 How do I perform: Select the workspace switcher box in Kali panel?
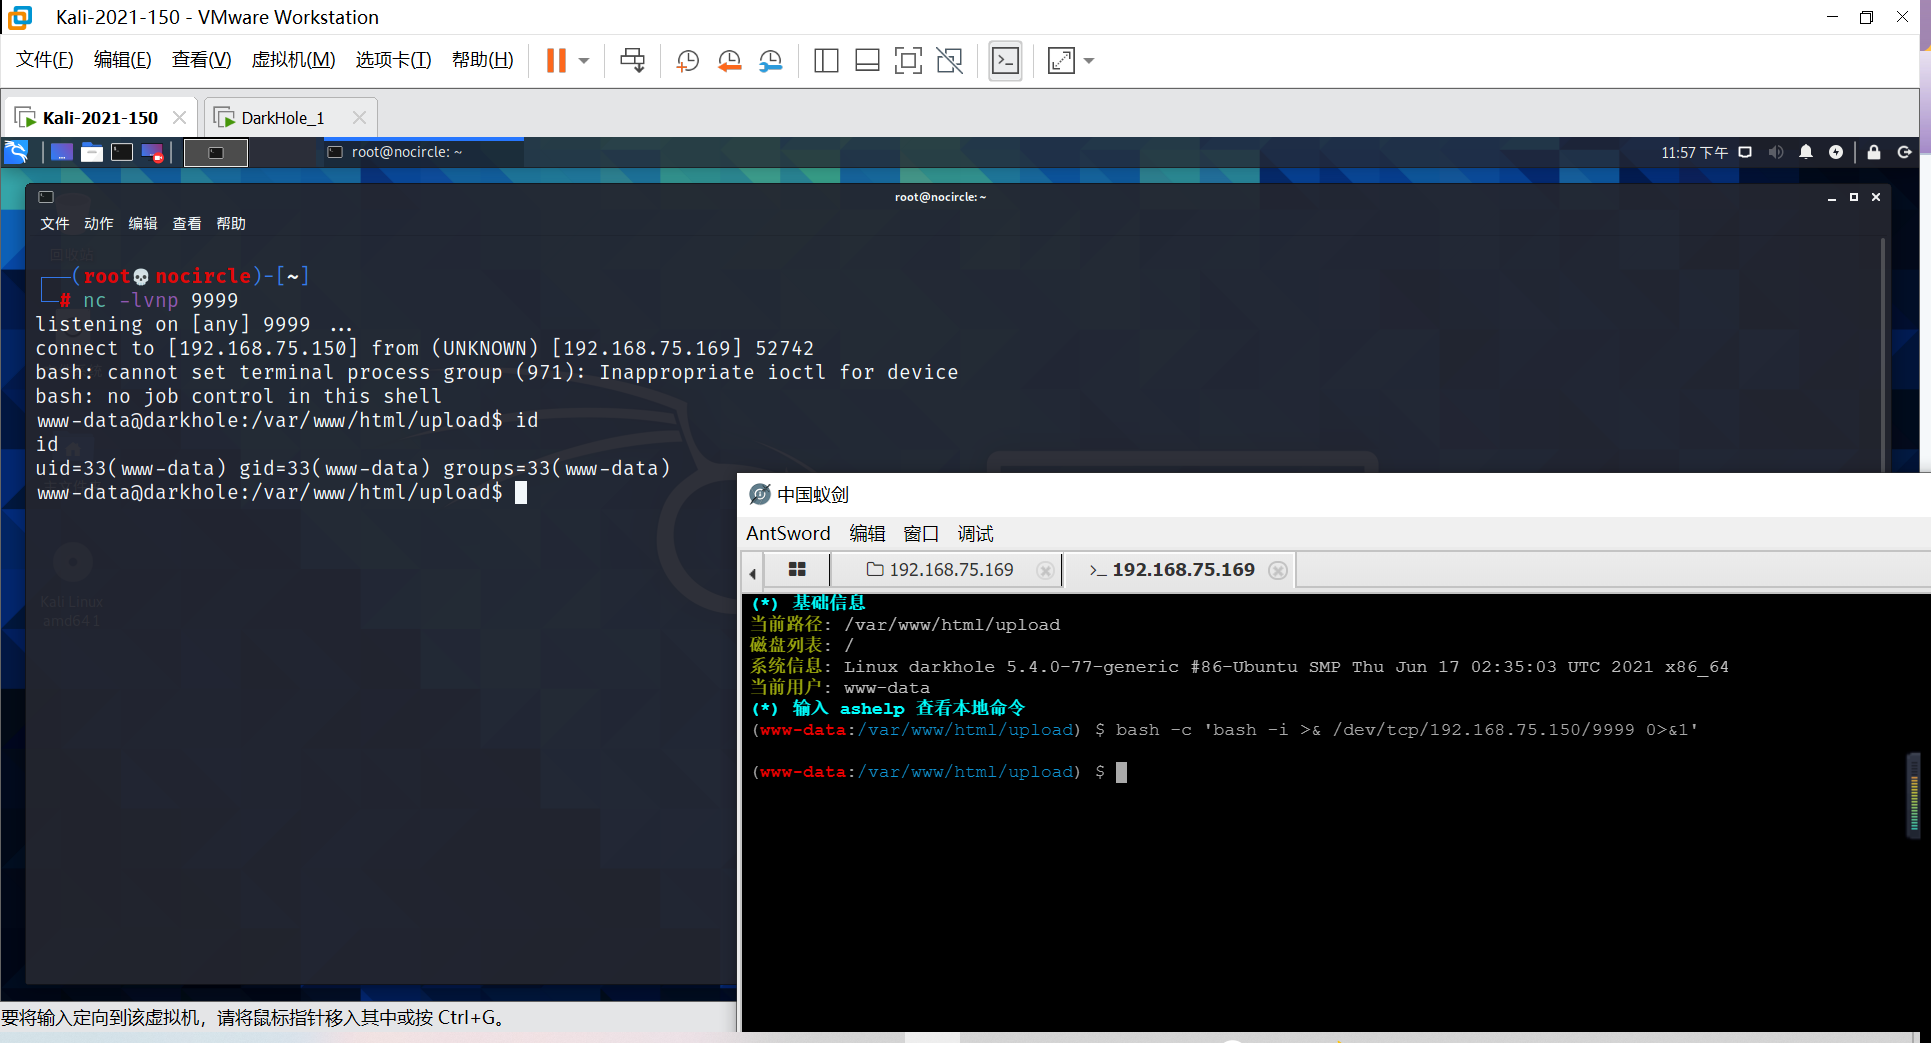[216, 152]
